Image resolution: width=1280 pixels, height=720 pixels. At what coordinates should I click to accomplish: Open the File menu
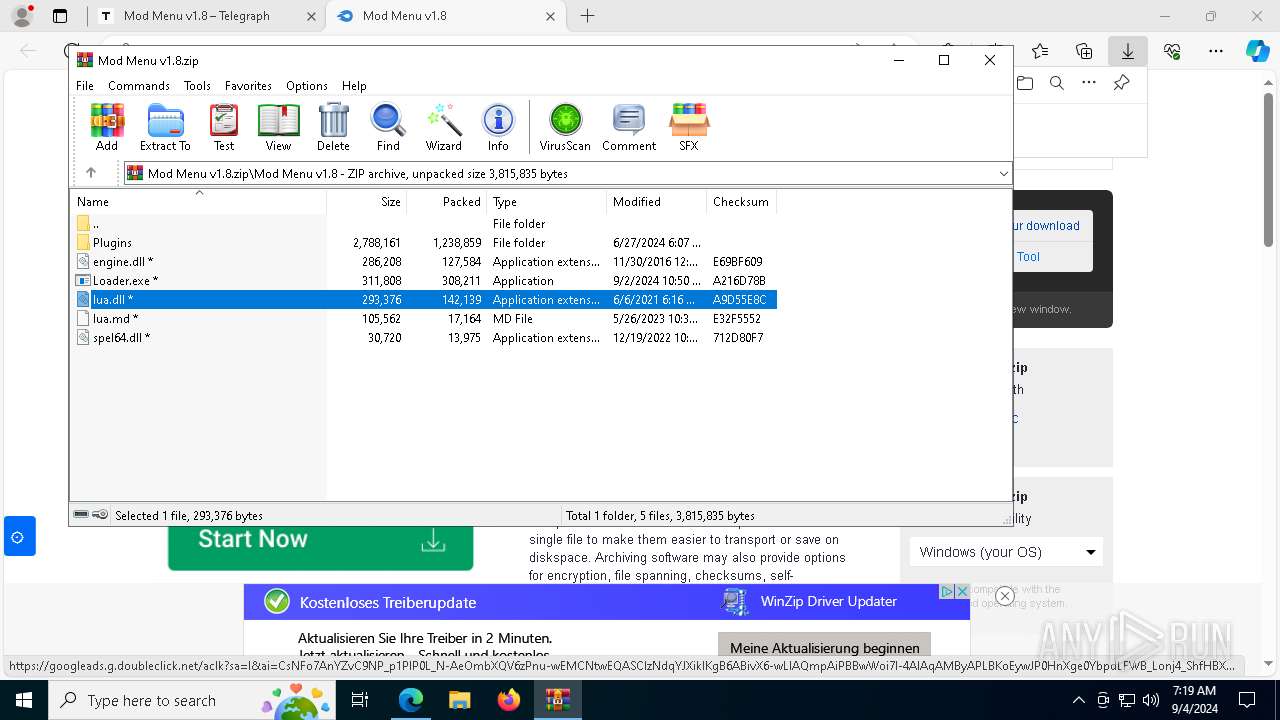(x=85, y=86)
